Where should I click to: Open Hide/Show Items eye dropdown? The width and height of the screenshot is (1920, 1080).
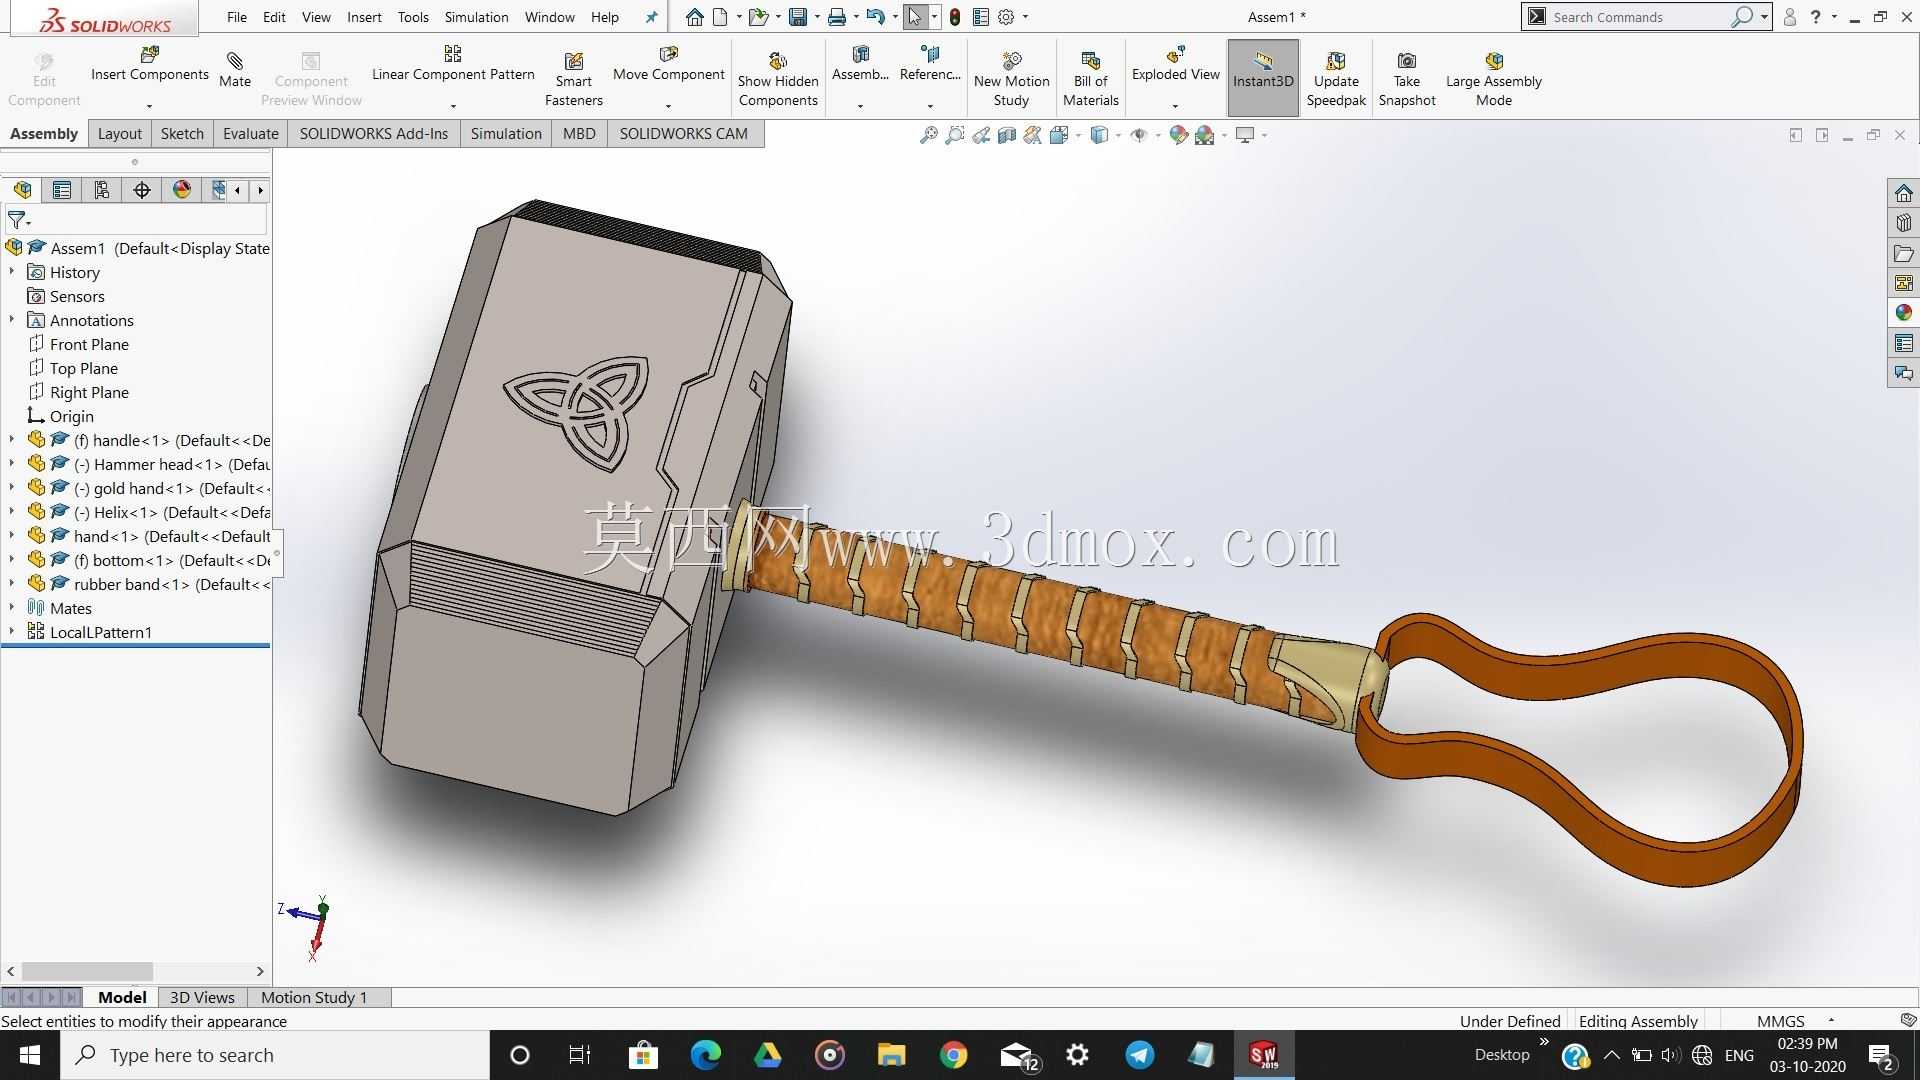click(1158, 135)
